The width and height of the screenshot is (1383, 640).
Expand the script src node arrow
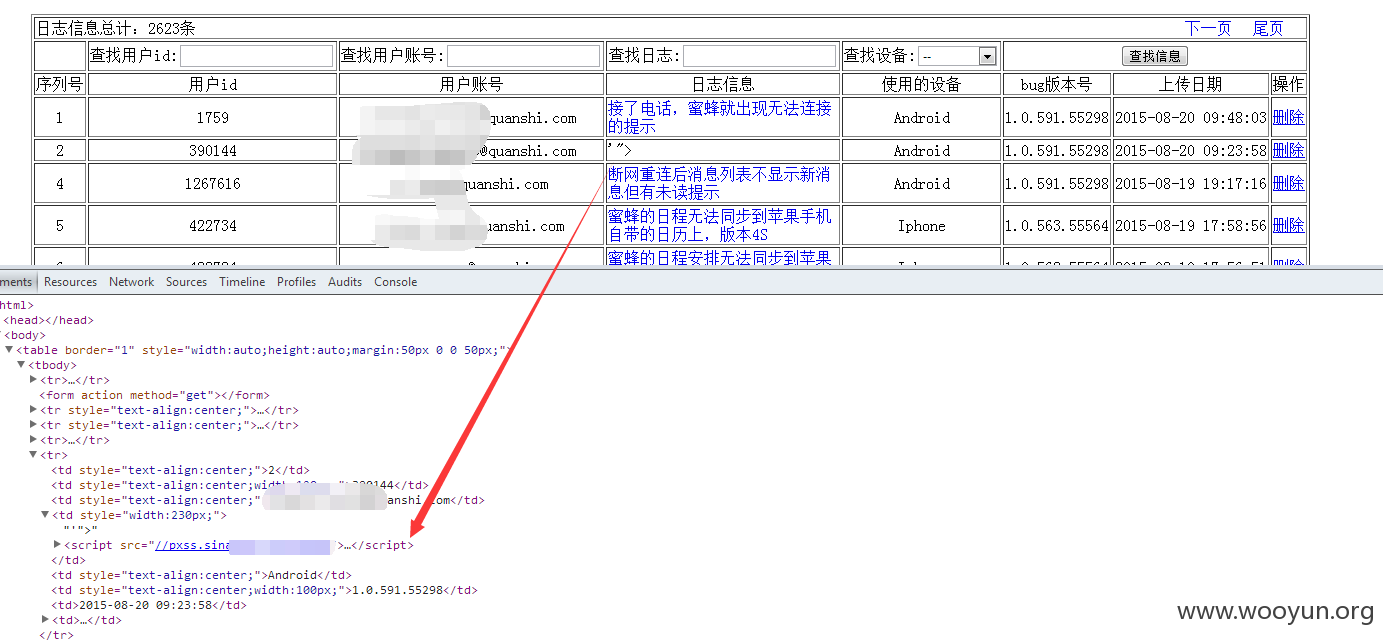coord(57,545)
